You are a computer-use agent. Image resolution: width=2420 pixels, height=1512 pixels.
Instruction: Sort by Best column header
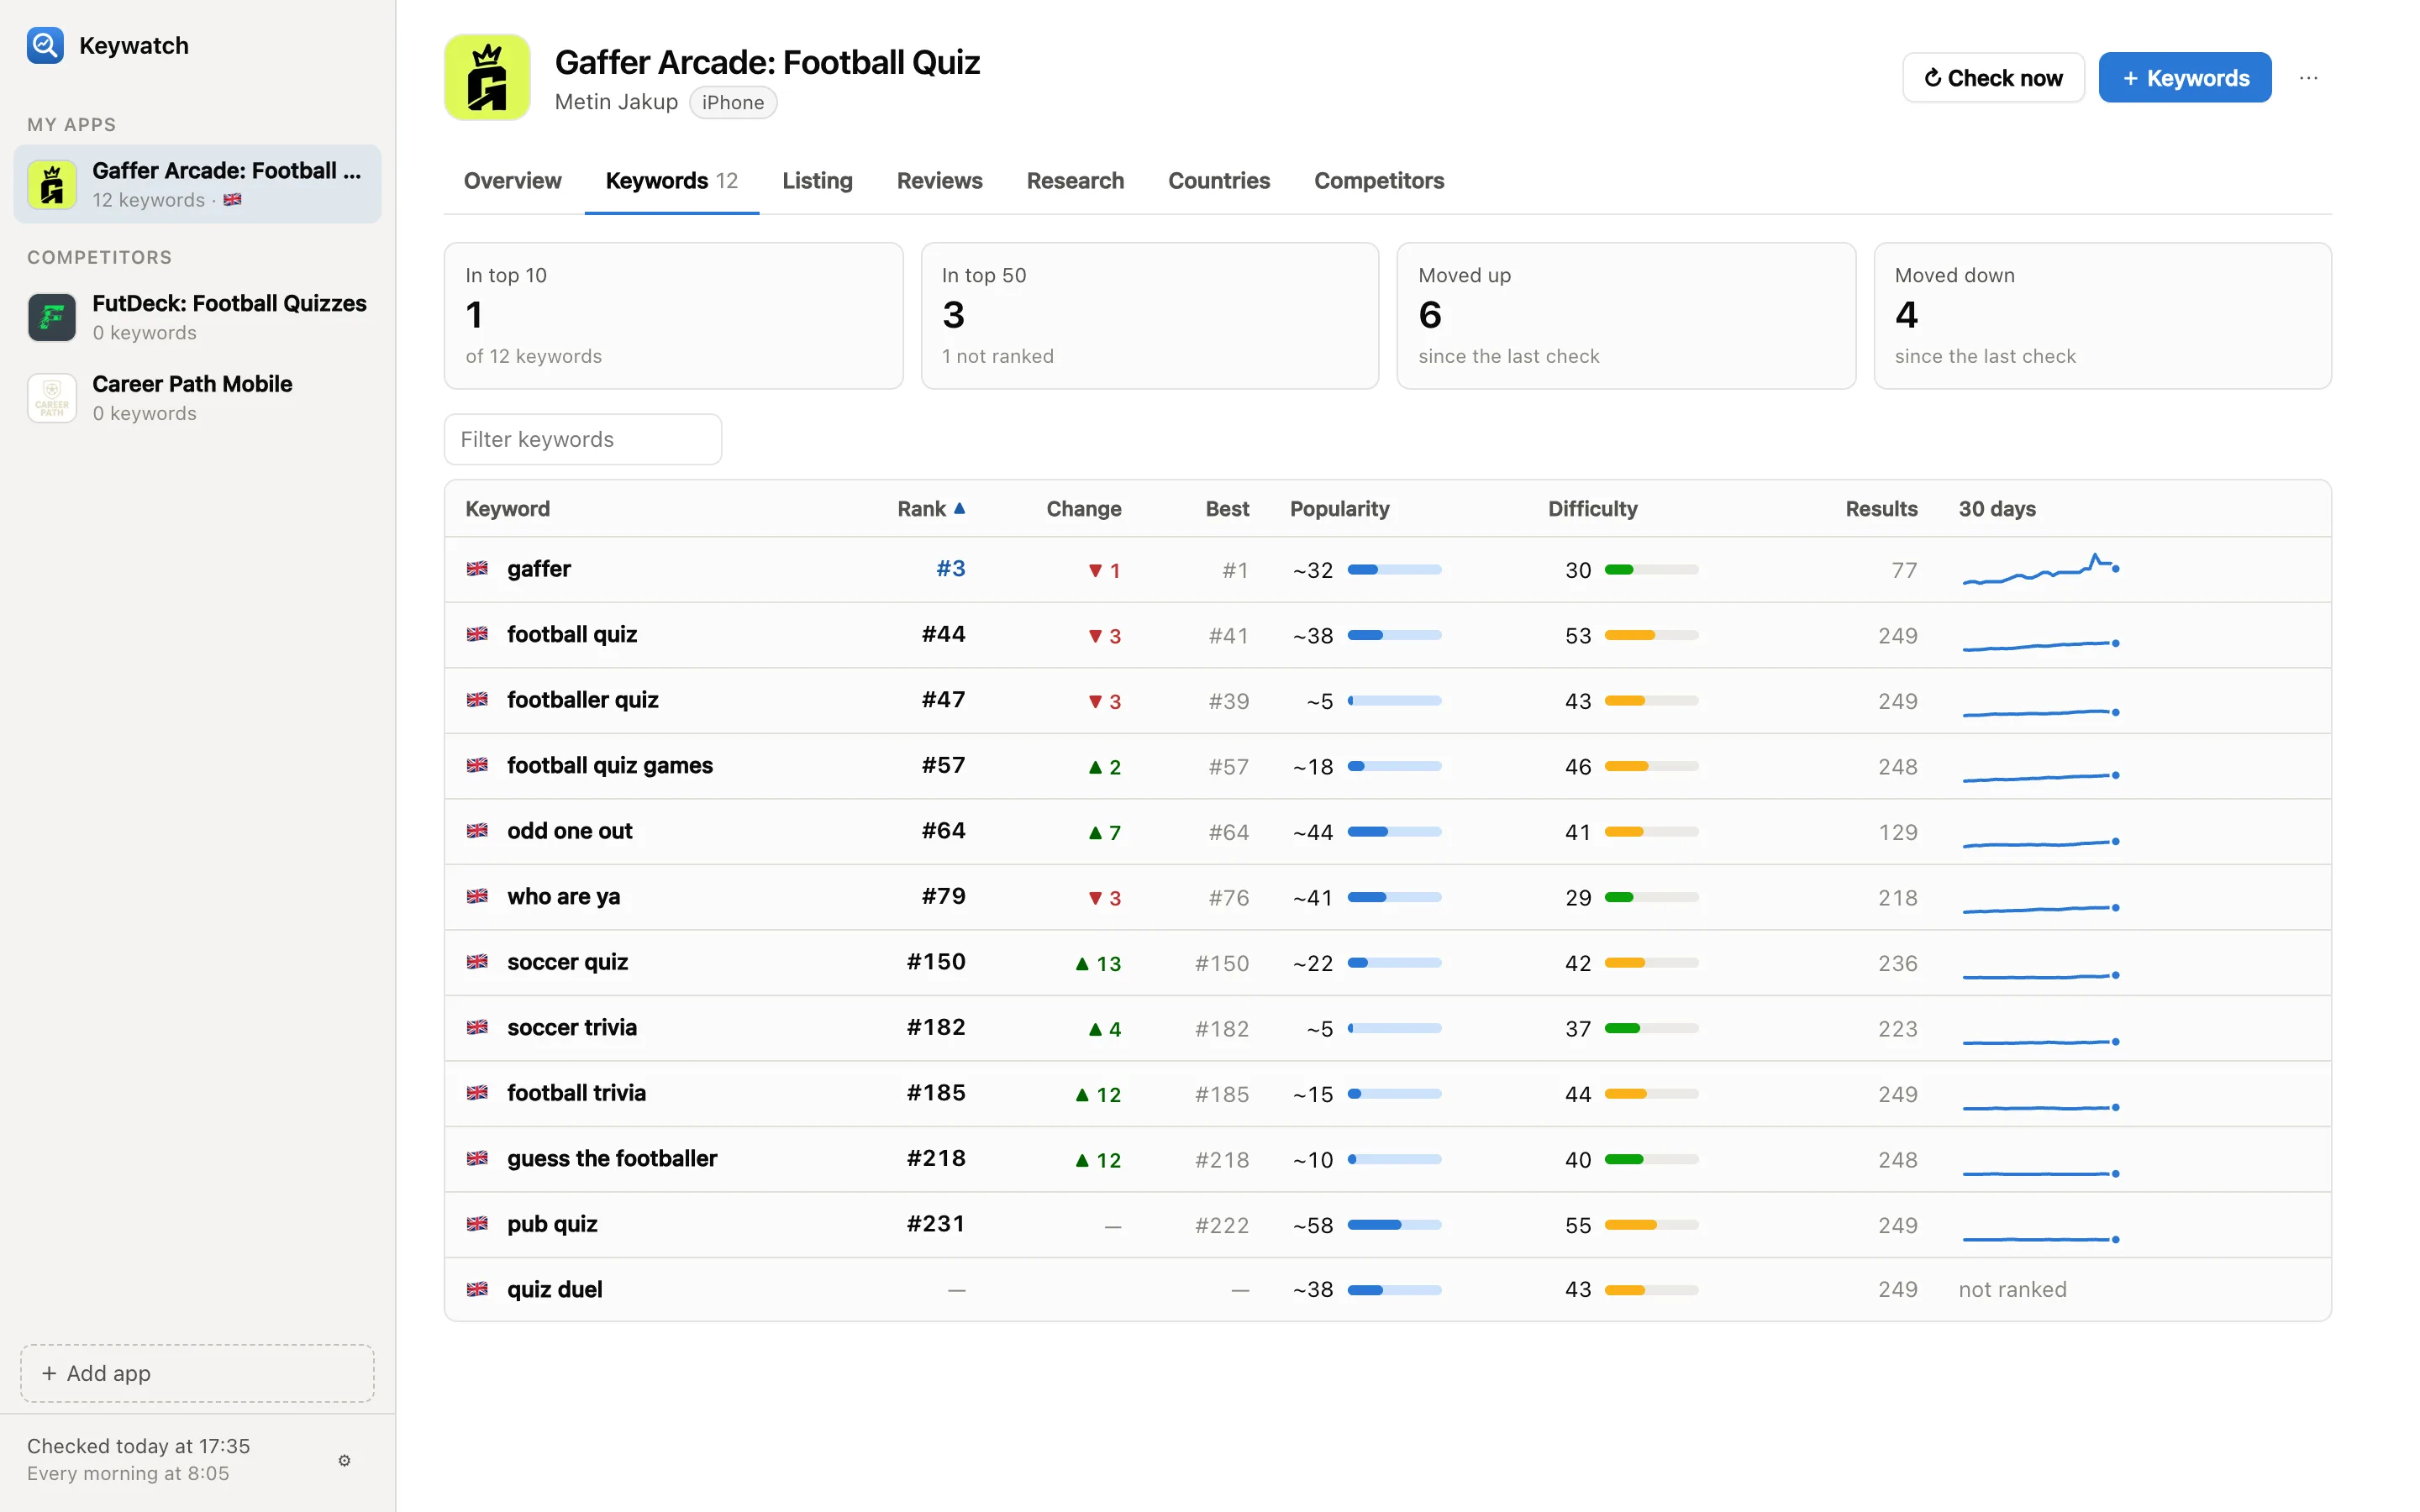point(1227,509)
